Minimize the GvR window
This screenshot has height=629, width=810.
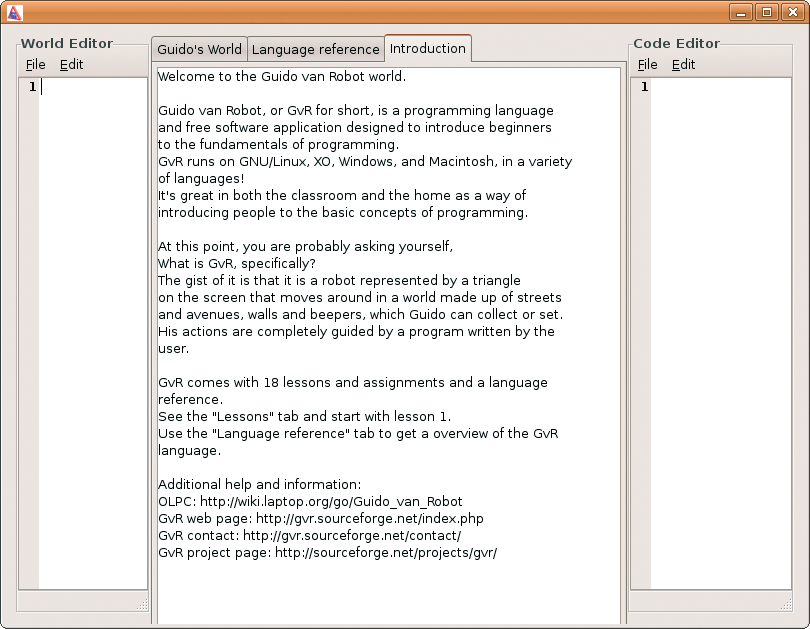pyautogui.click(x=741, y=12)
